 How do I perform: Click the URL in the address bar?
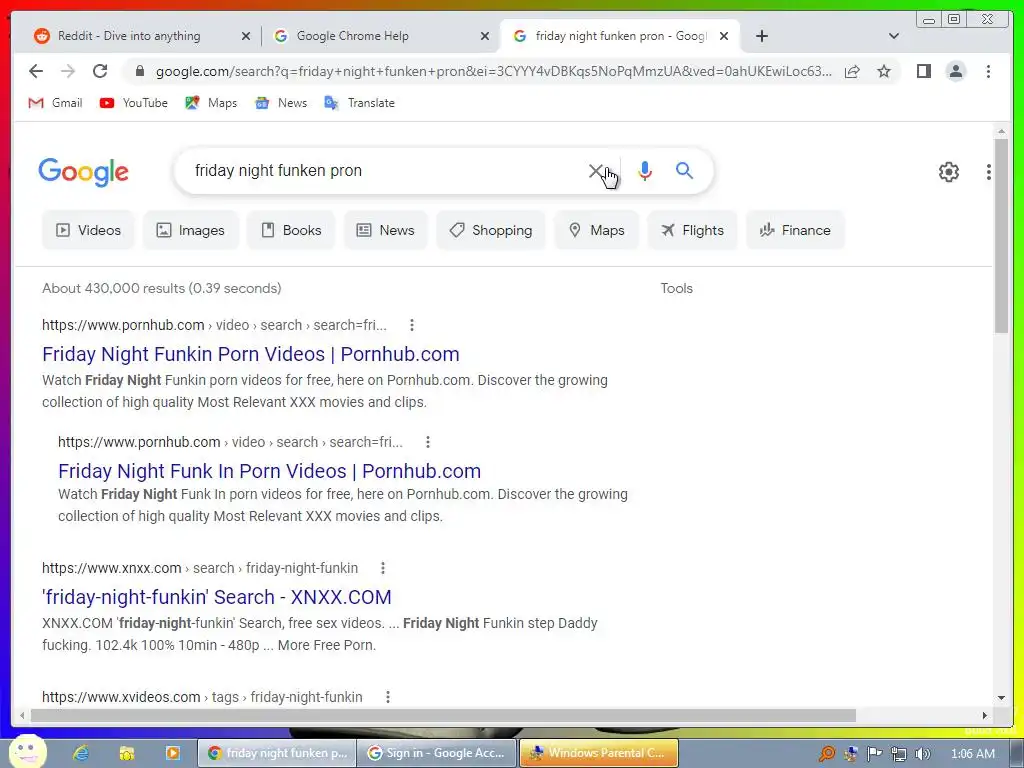[494, 71]
